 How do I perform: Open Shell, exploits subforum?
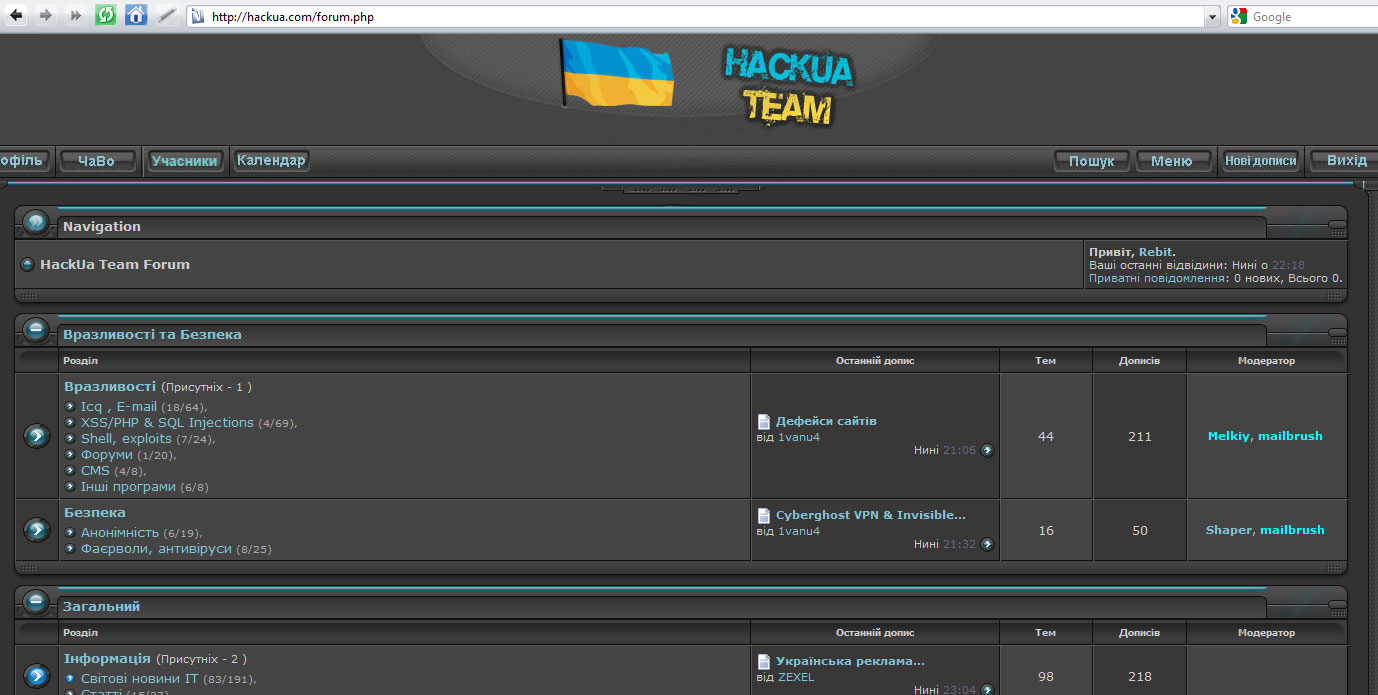pos(126,438)
